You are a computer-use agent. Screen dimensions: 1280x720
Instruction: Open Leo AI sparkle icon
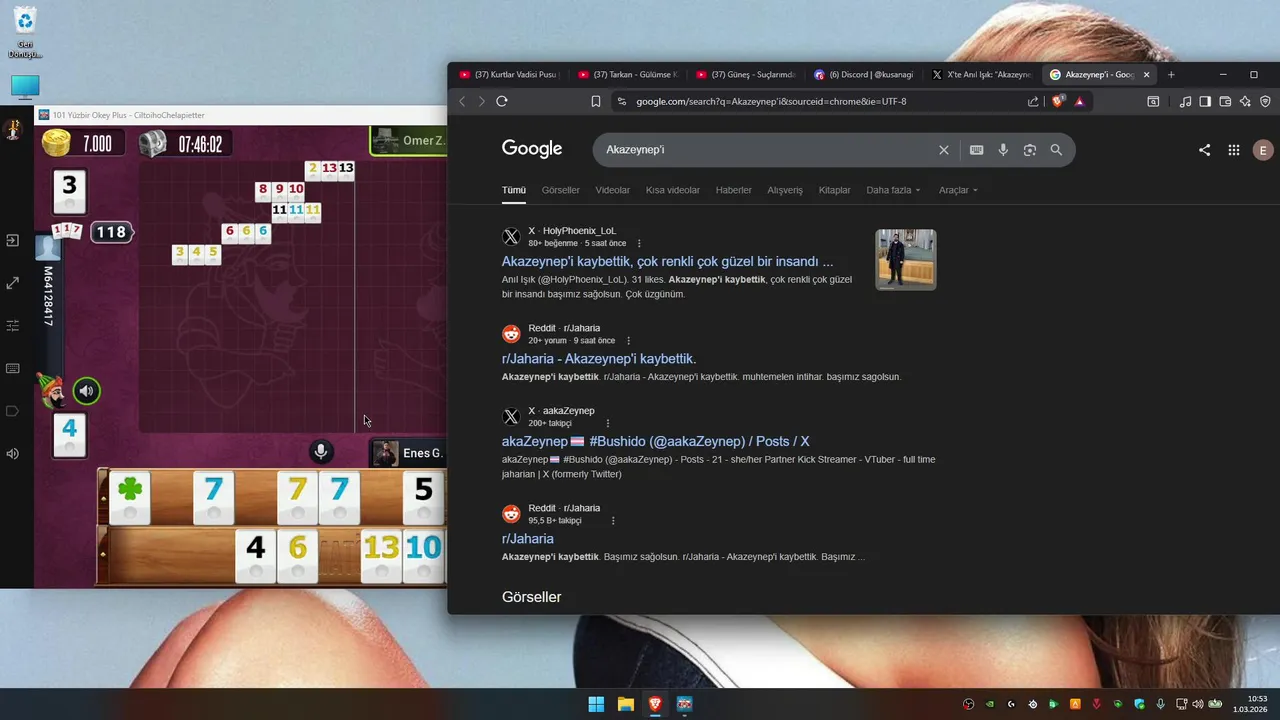coord(1245,101)
